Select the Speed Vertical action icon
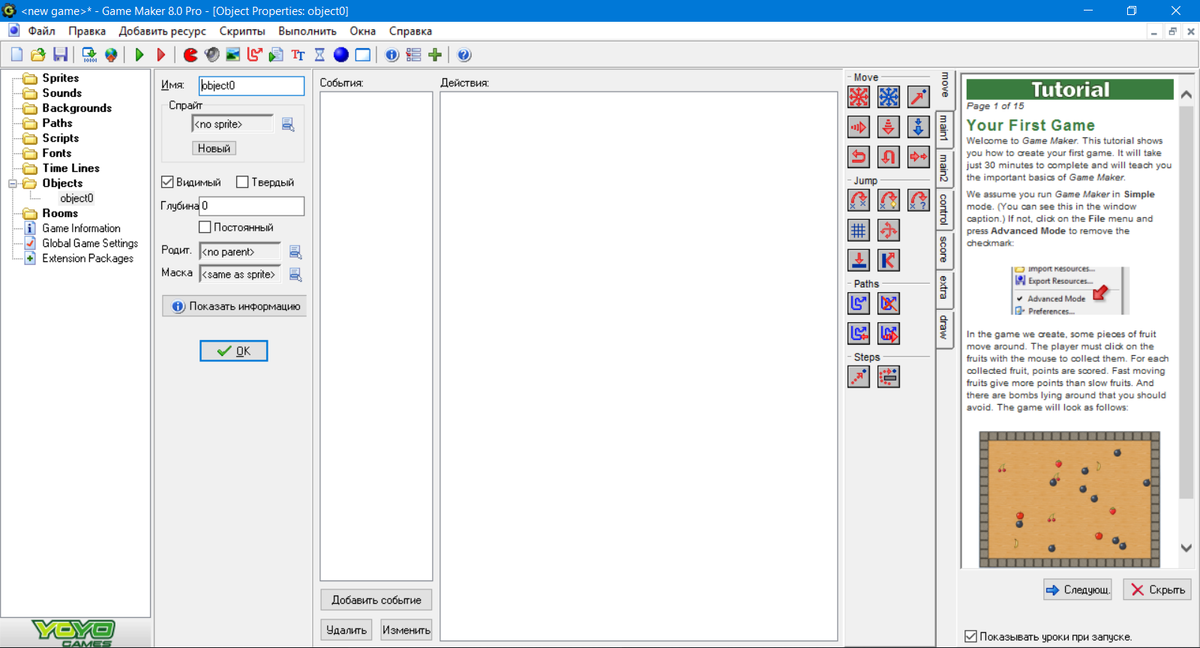The width and height of the screenshot is (1200, 648). (x=889, y=127)
